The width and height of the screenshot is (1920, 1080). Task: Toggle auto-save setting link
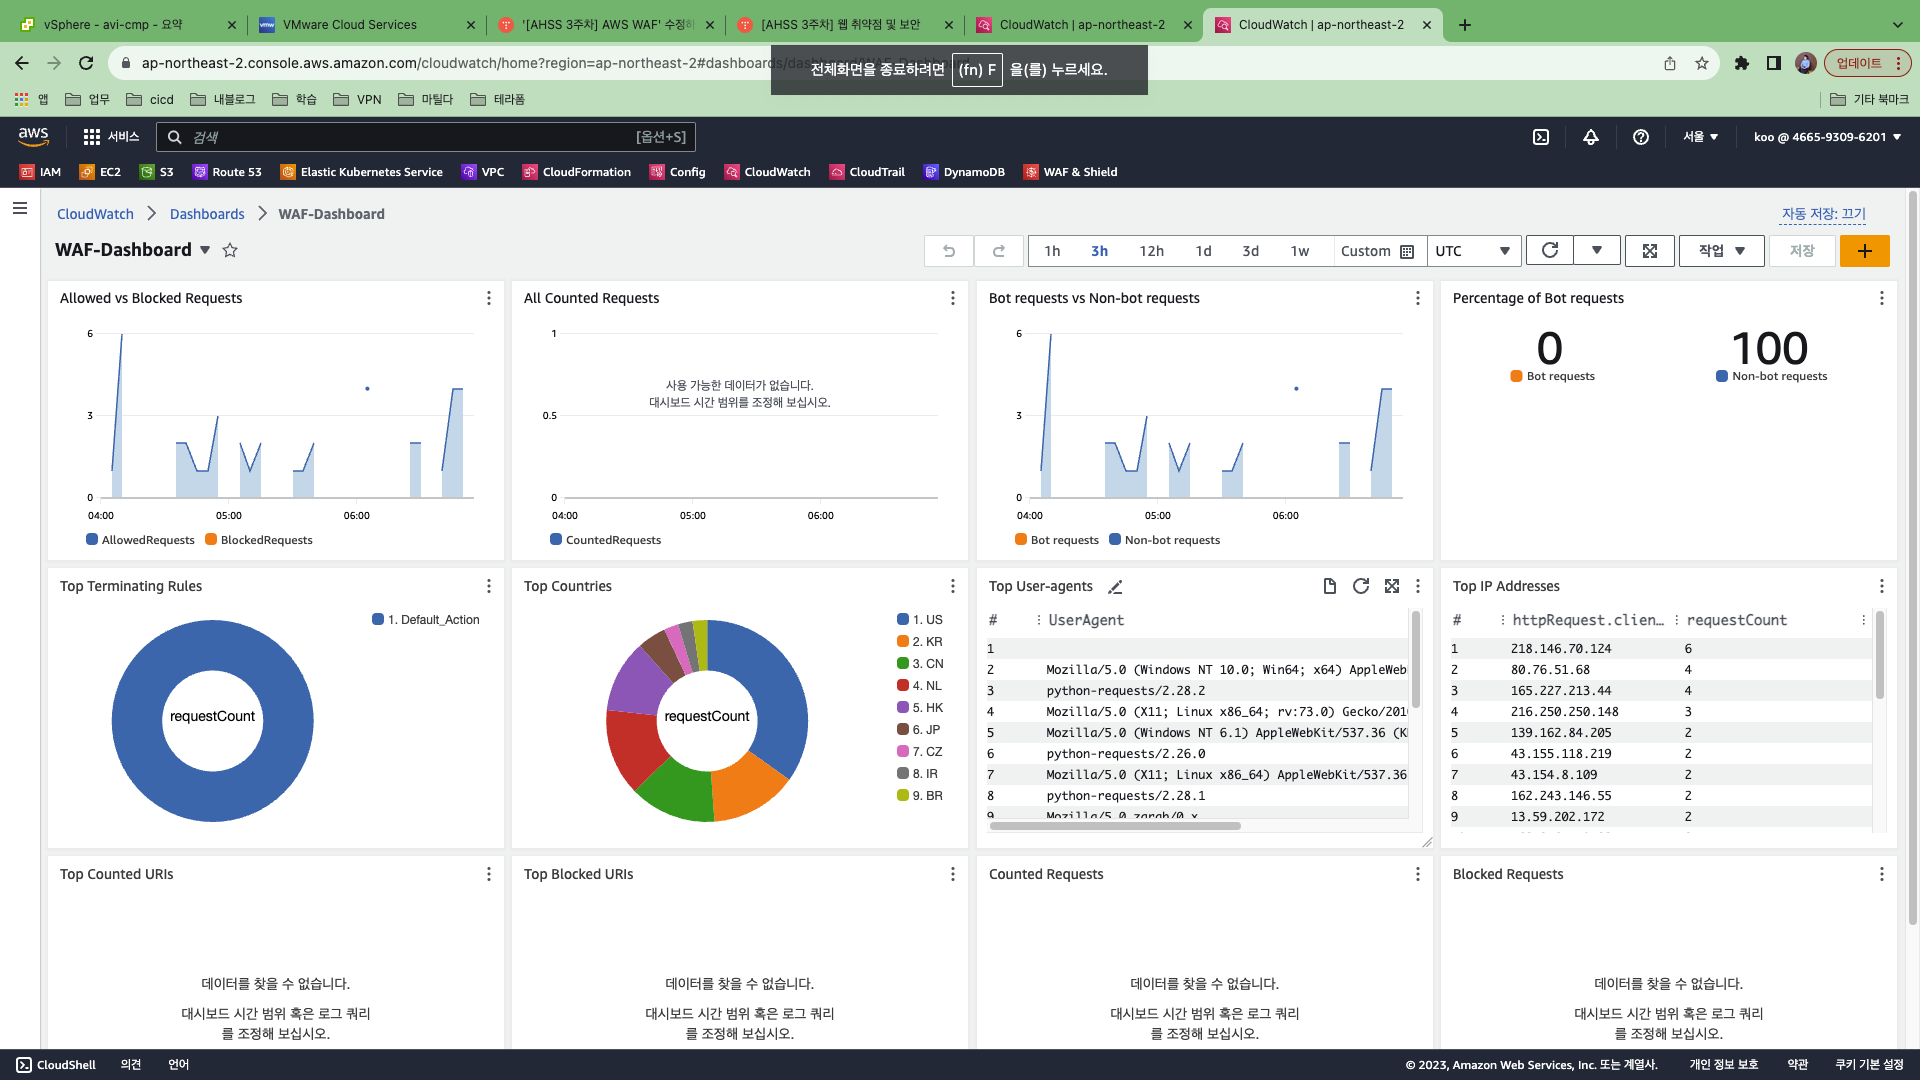coord(1823,214)
